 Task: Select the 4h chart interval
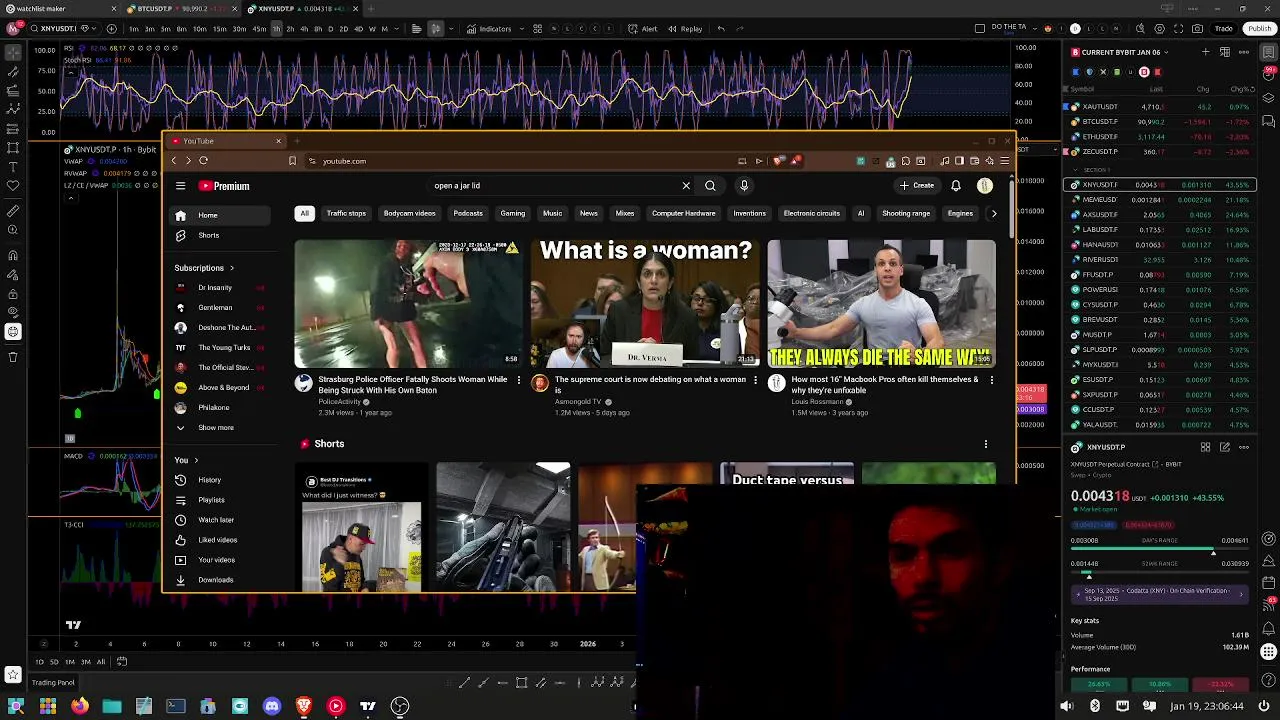[x=303, y=29]
